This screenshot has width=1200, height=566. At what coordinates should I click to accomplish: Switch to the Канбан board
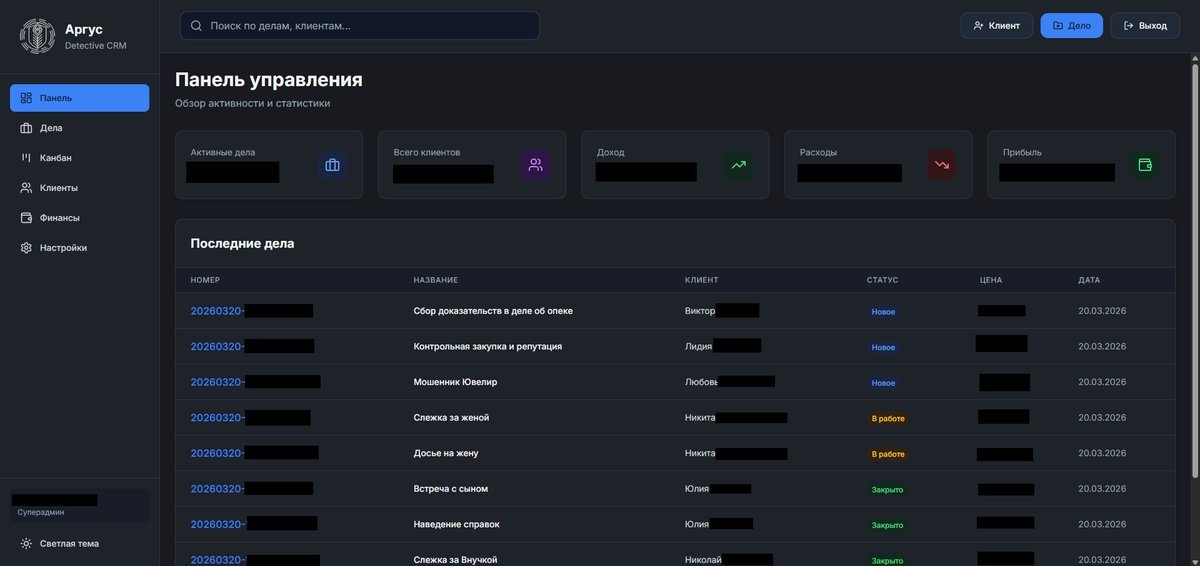point(55,158)
